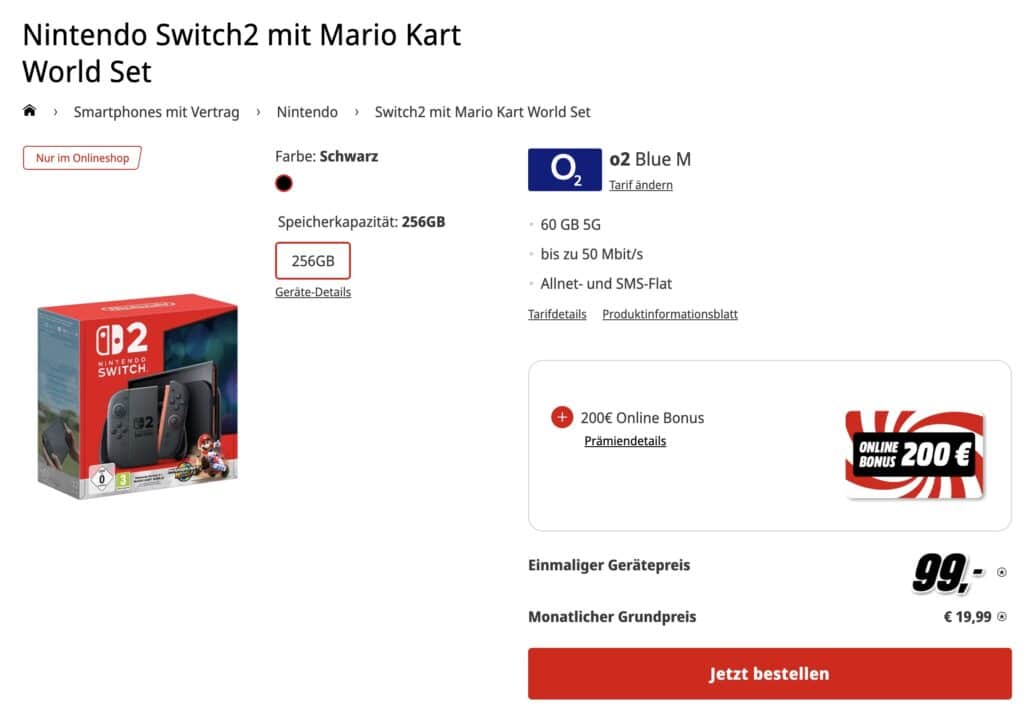
Task: Go to the home page icon
Action: (29, 110)
